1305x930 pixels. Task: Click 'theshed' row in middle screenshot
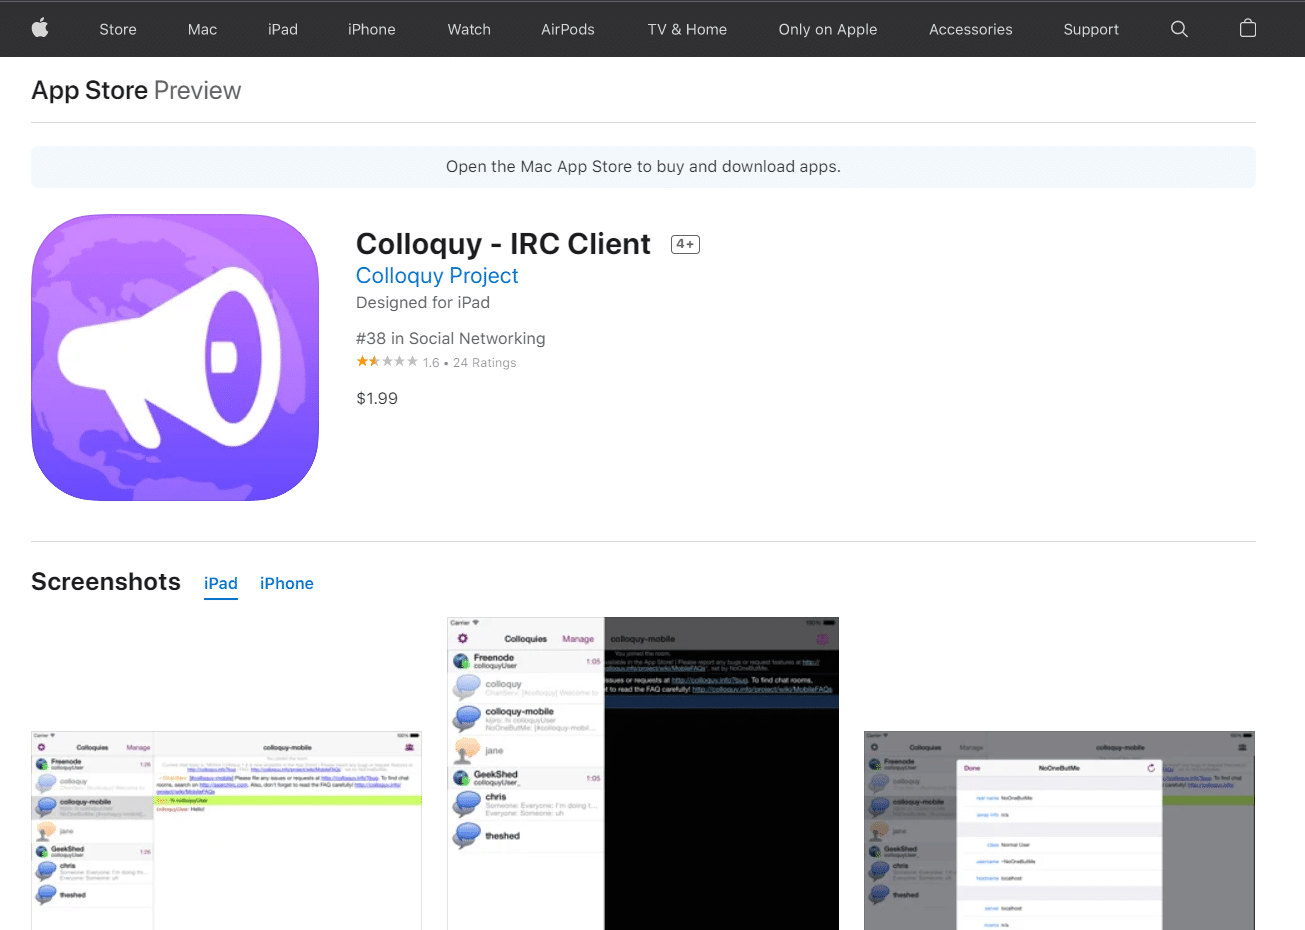(526, 835)
